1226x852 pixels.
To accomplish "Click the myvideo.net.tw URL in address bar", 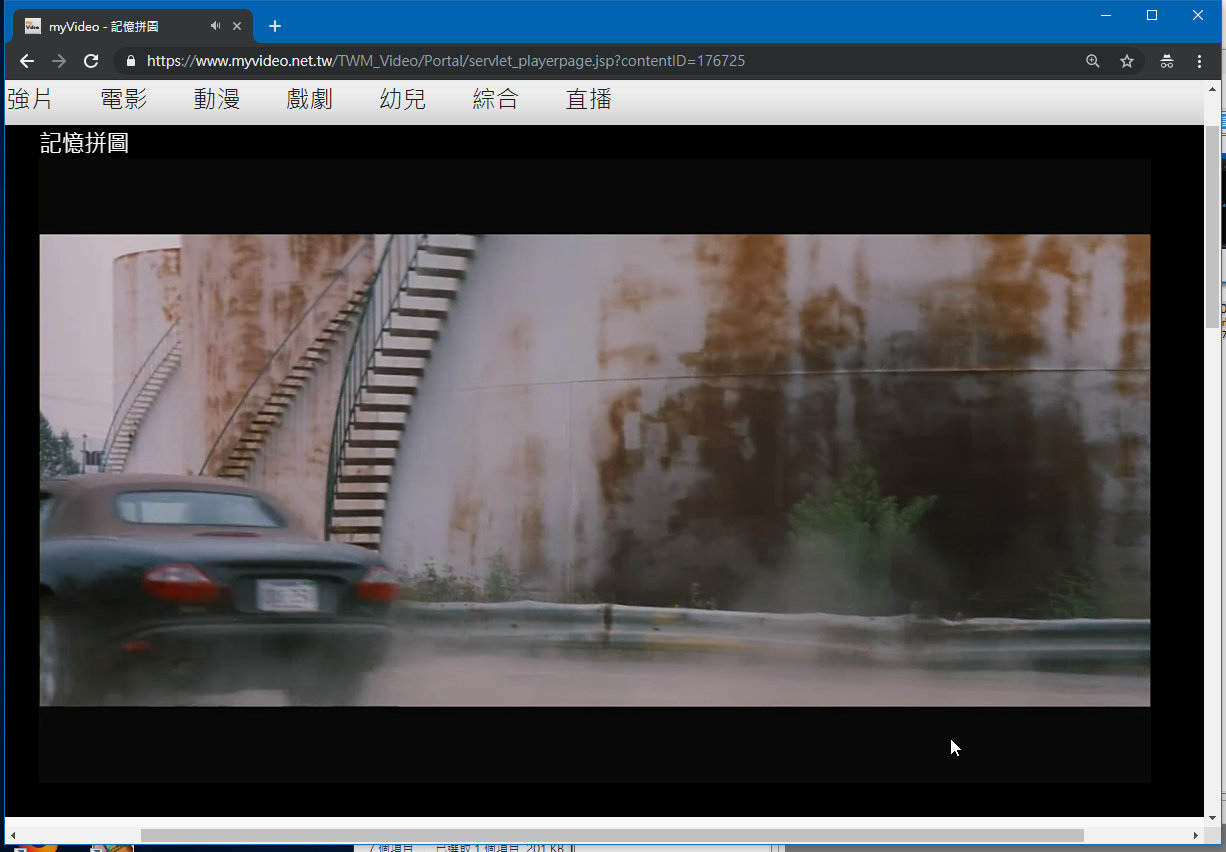I will click(446, 61).
